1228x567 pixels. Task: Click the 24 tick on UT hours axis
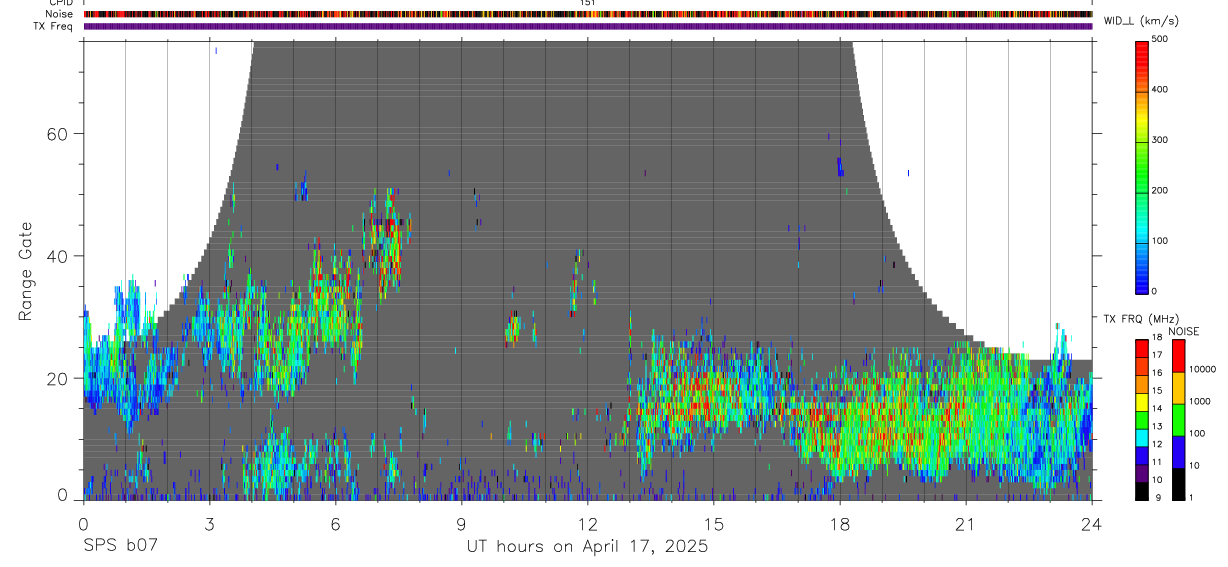click(1091, 524)
